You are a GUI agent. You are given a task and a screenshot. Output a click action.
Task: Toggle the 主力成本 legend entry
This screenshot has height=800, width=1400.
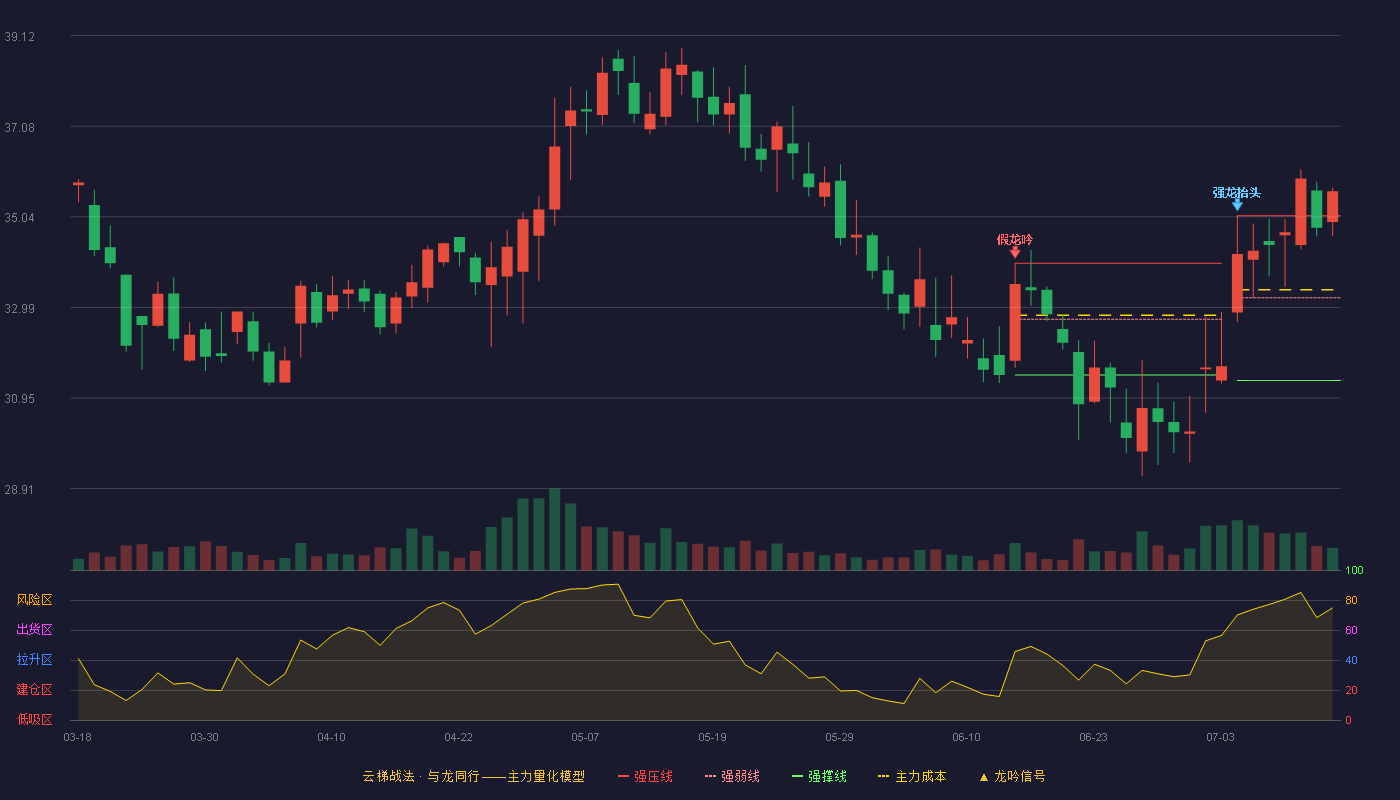[x=912, y=776]
